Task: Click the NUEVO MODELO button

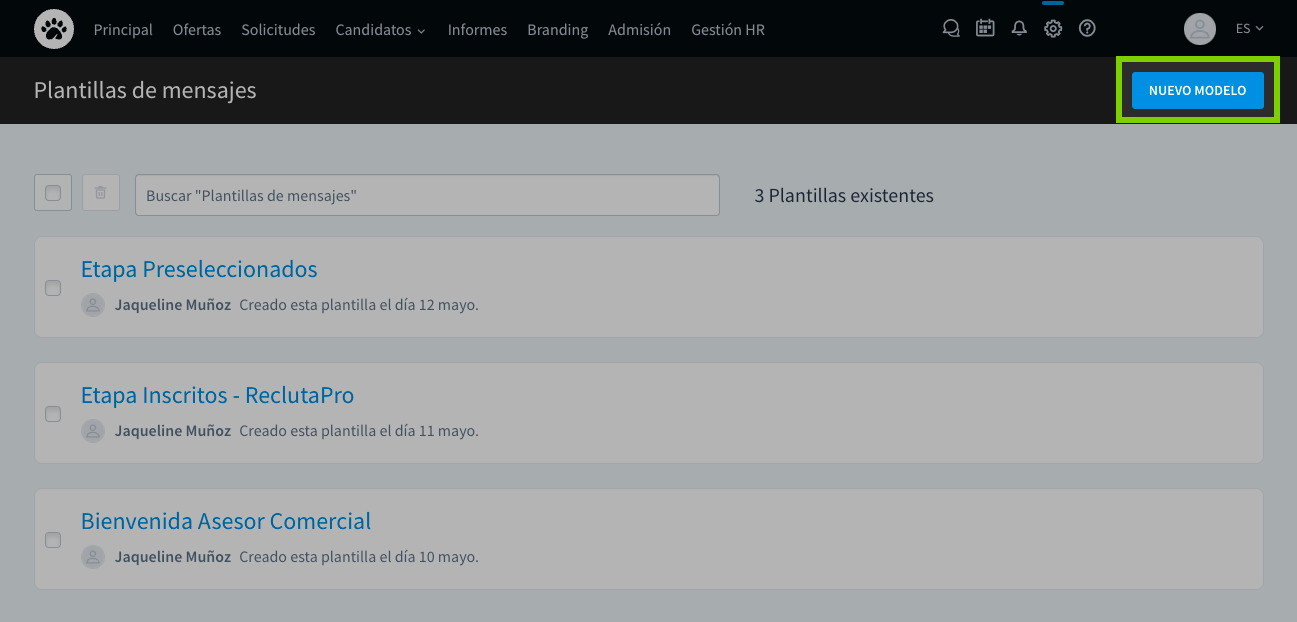Action: click(1197, 89)
